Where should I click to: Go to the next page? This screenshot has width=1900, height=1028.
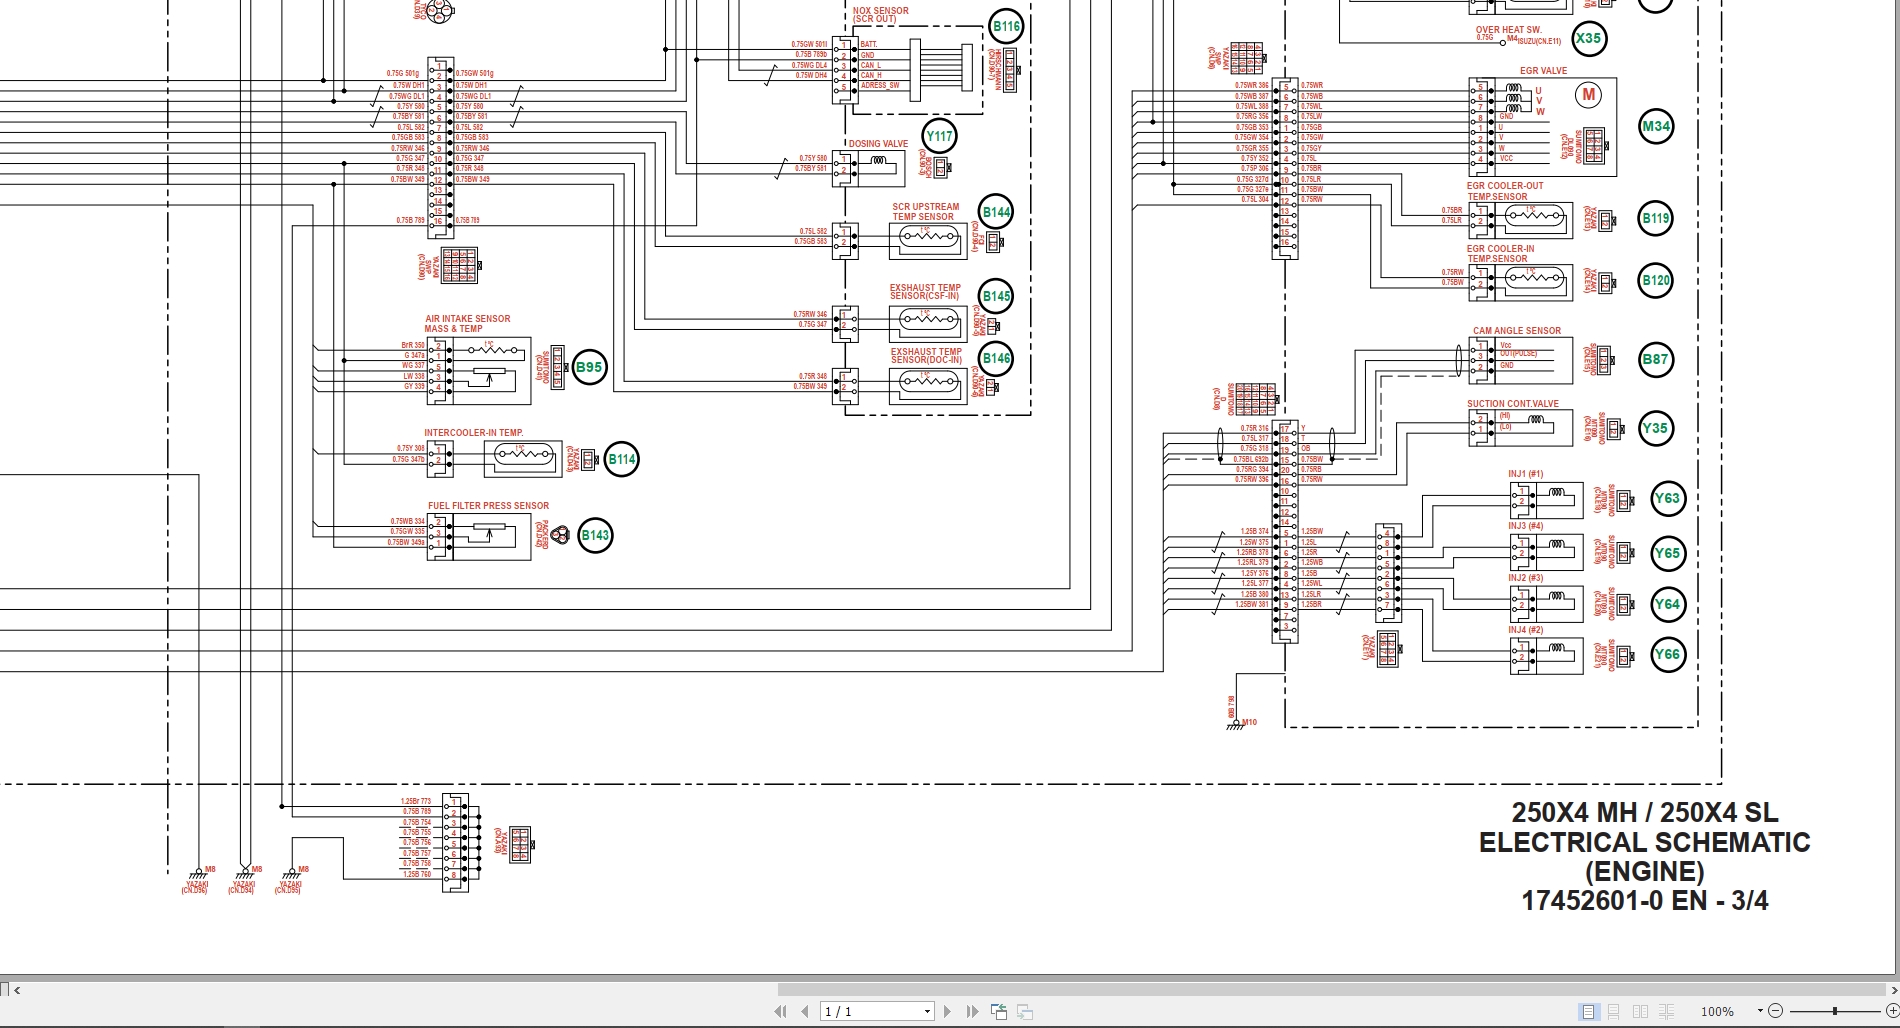click(x=947, y=1011)
